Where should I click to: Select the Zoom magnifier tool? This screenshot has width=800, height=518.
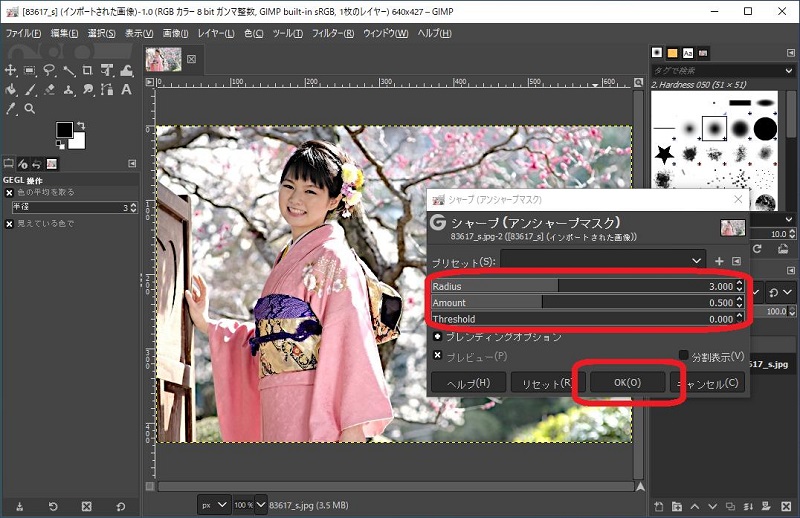click(30, 109)
